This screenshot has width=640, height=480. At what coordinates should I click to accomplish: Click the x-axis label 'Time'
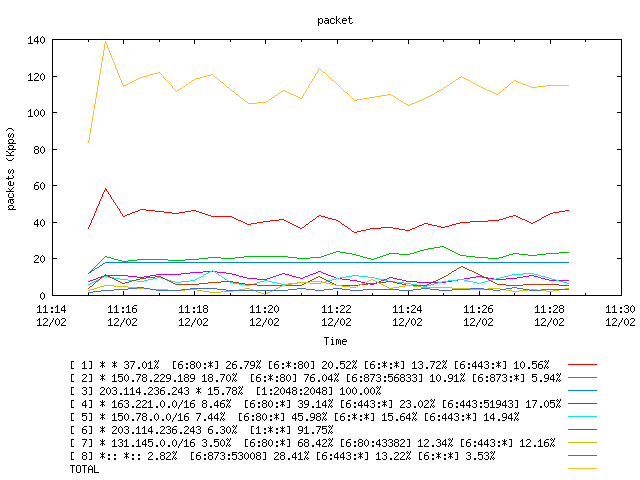(335, 341)
